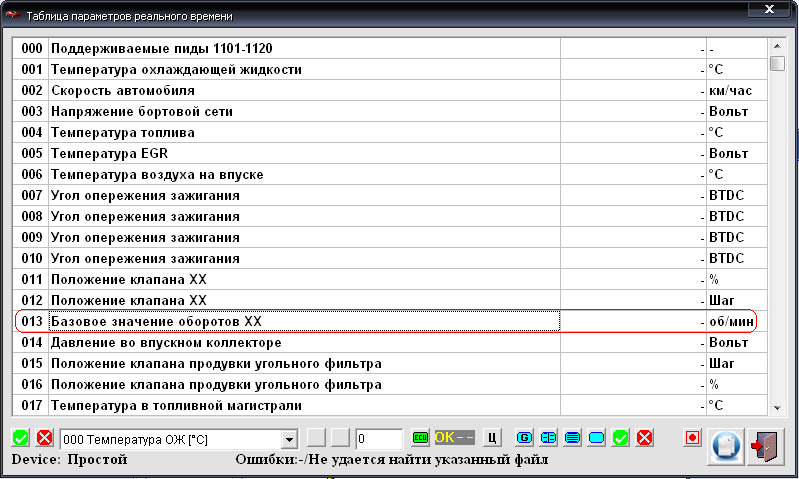Image resolution: width=799 pixels, height=479 pixels.
Task: Click the right green checkmark icon
Action: [x=620, y=438]
